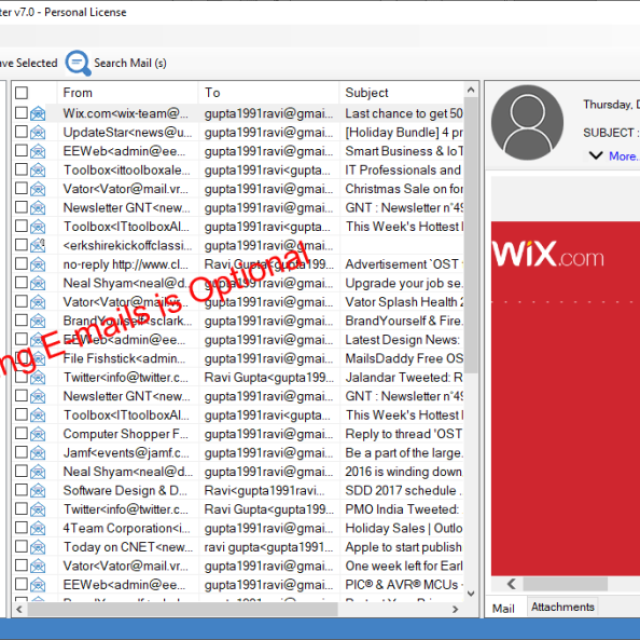Check the Wix.com email row checkbox
This screenshot has width=640, height=640.
21,113
